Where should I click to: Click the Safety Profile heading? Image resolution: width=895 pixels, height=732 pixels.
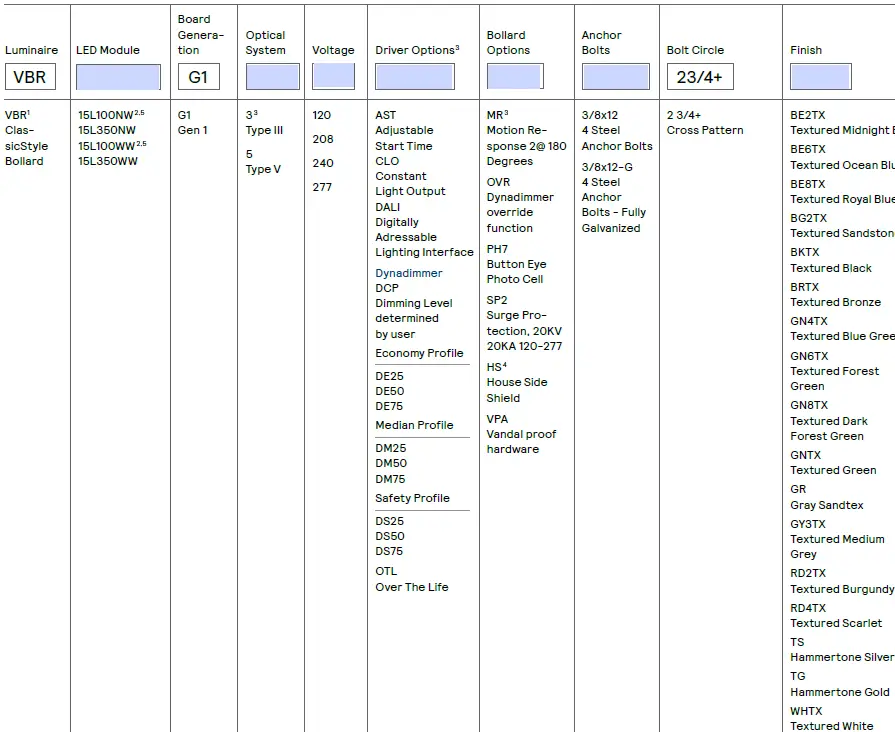[412, 498]
